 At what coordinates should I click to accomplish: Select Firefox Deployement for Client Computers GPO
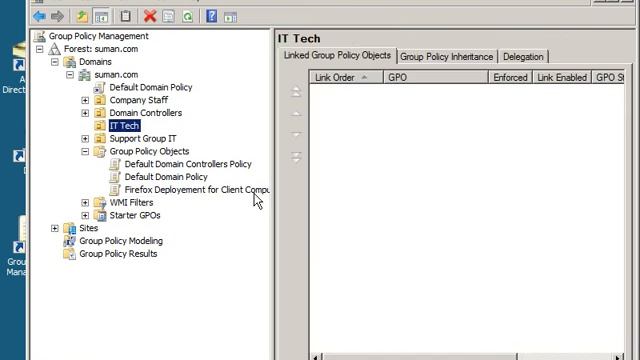pyautogui.click(x=196, y=190)
